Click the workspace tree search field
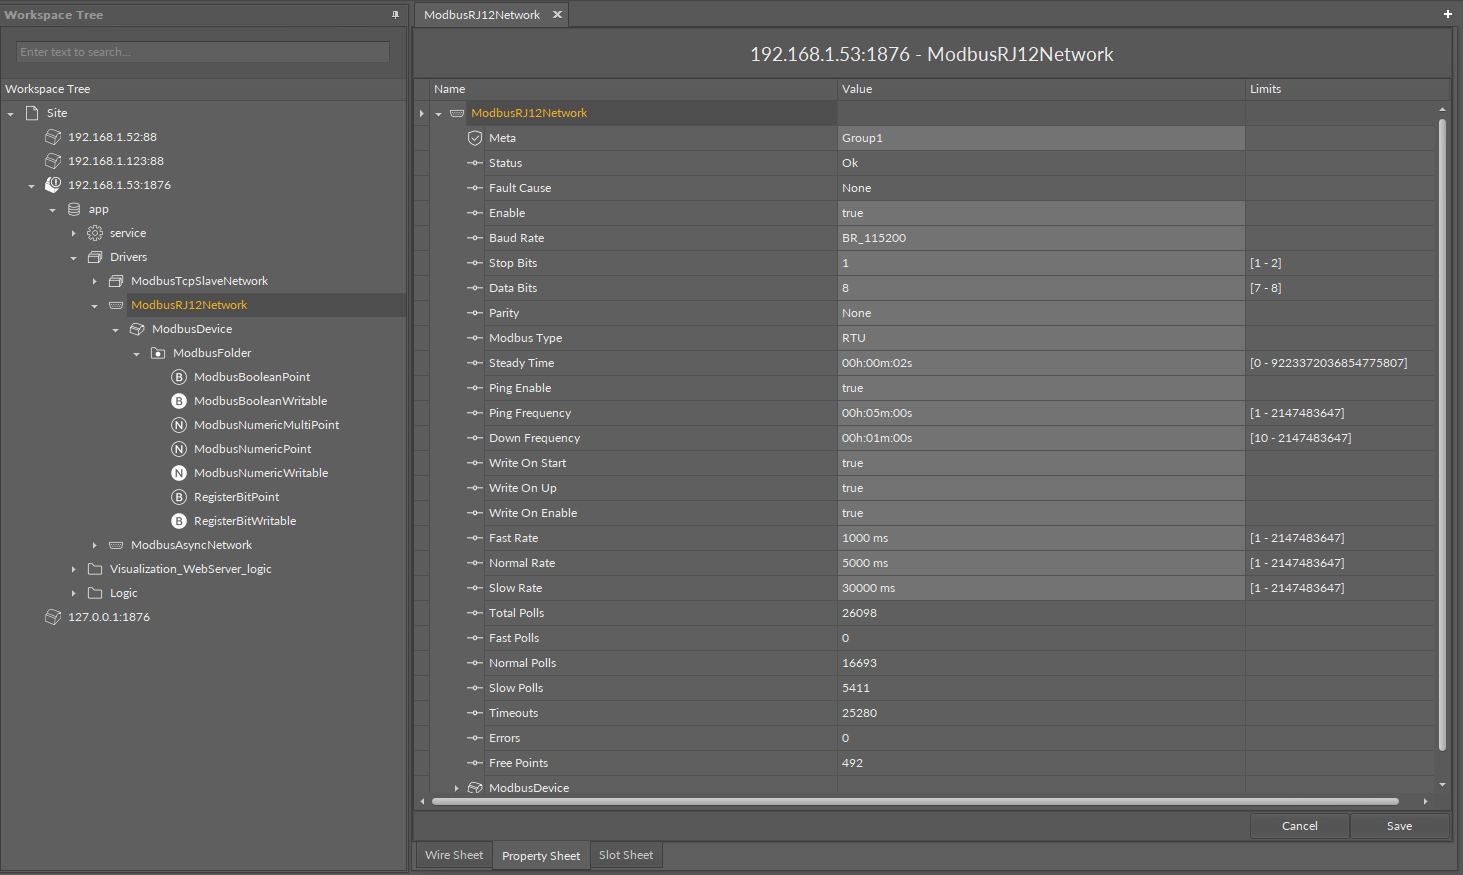The width and height of the screenshot is (1463, 875). click(203, 52)
